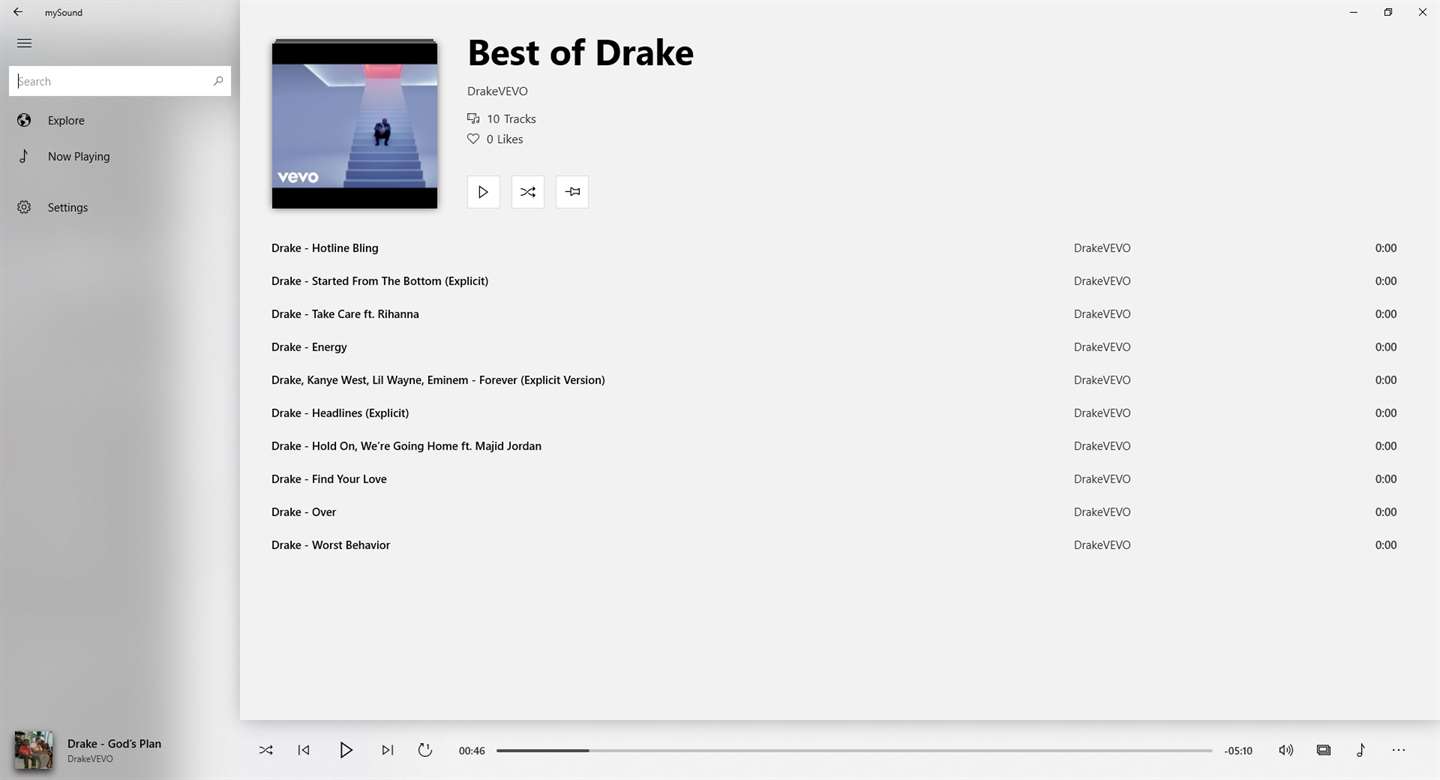Screen dimensions: 1440x780
Task: Toggle shuffle in the playback bar
Action: (x=266, y=750)
